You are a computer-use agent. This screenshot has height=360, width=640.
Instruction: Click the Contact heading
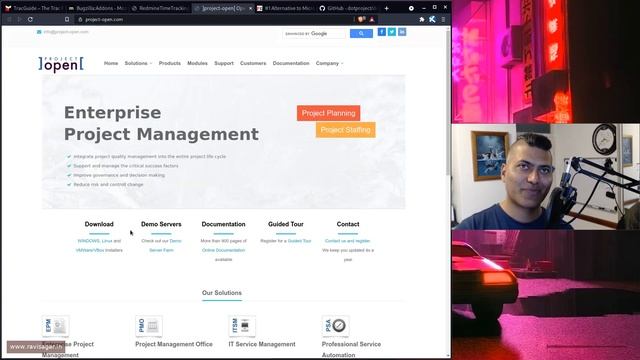click(348, 224)
